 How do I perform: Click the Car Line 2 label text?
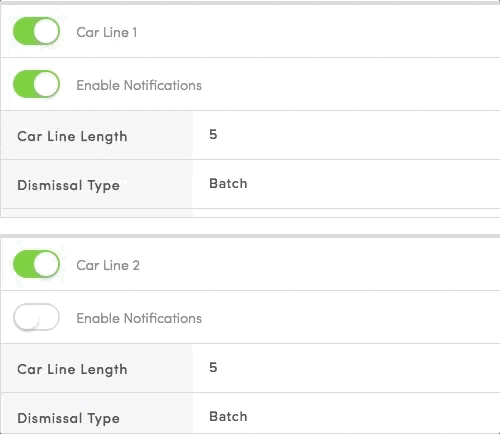pyautogui.click(x=108, y=265)
